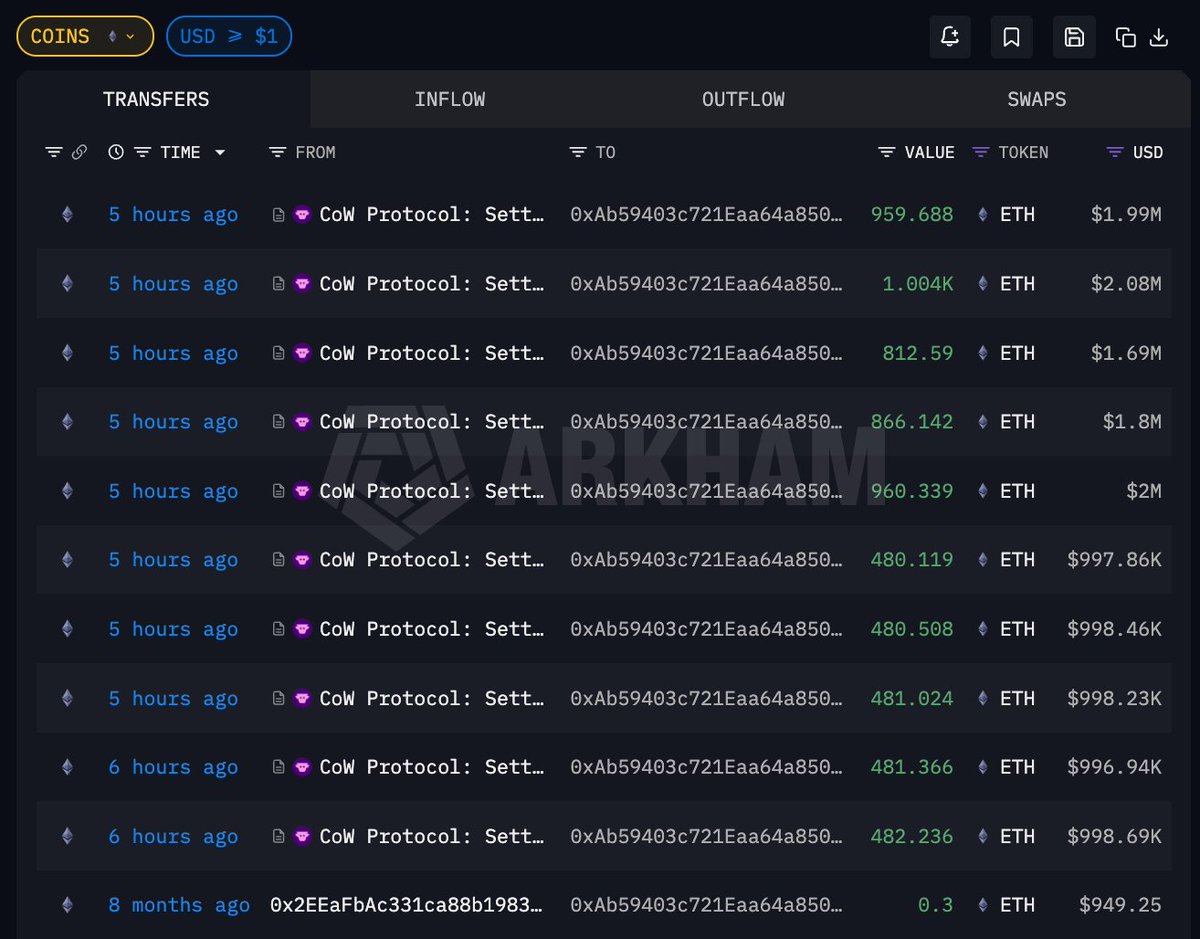Switch to the SWAPS tab
Screen dimensions: 1200x939
click(x=1037, y=99)
